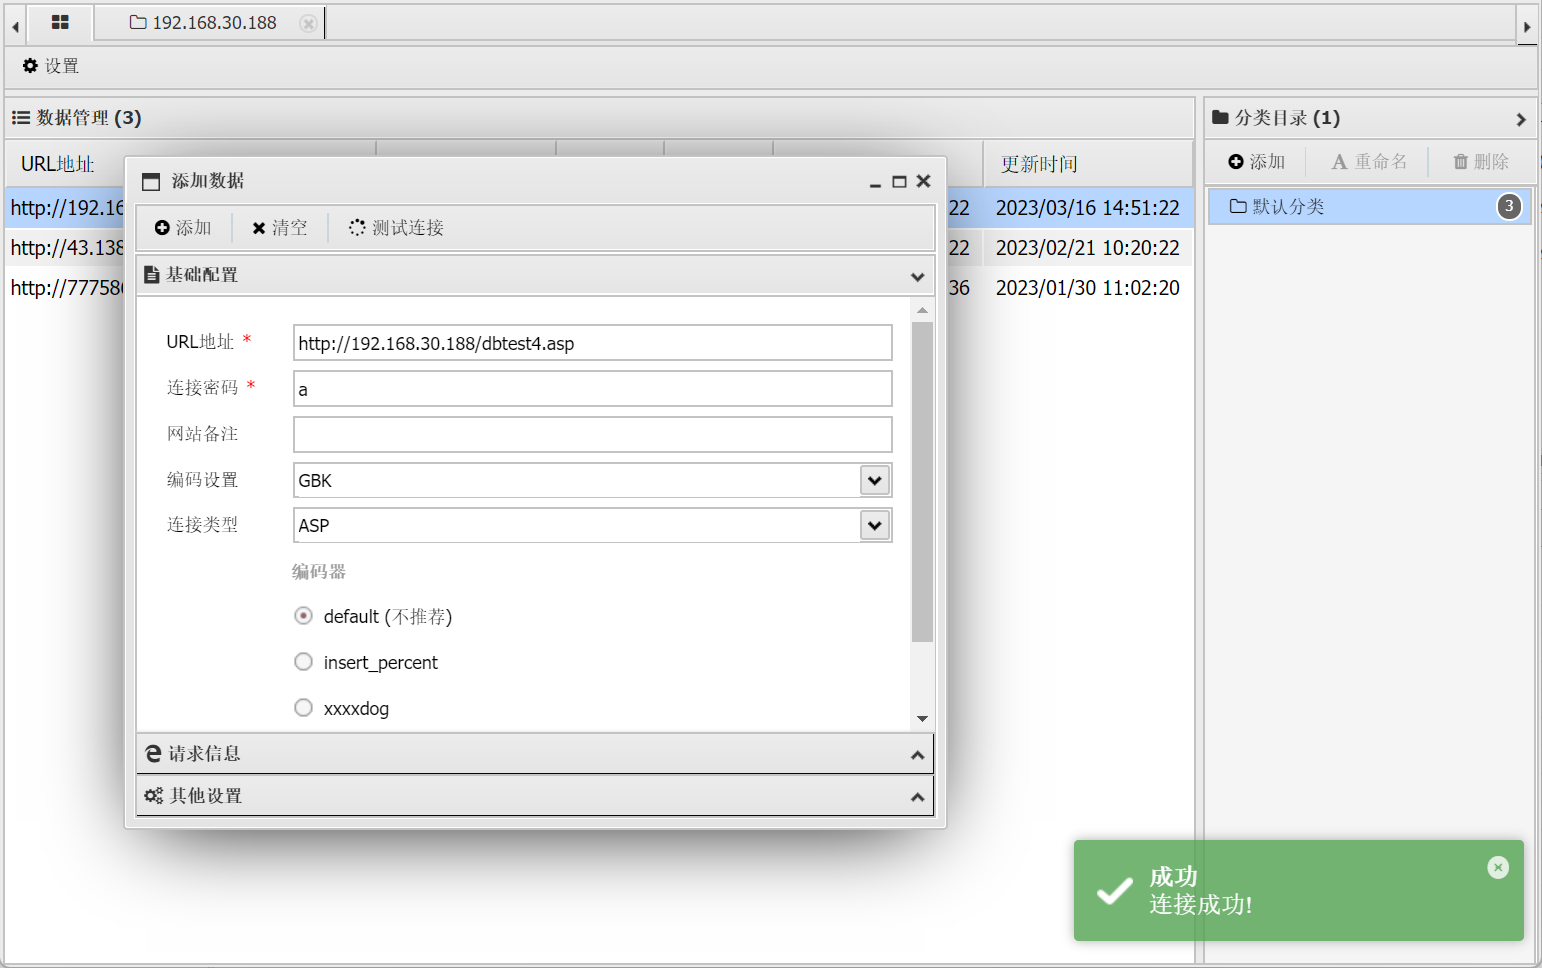1542x968 pixels.
Task: Open the 编码设置 GBK dropdown
Action: click(x=875, y=480)
